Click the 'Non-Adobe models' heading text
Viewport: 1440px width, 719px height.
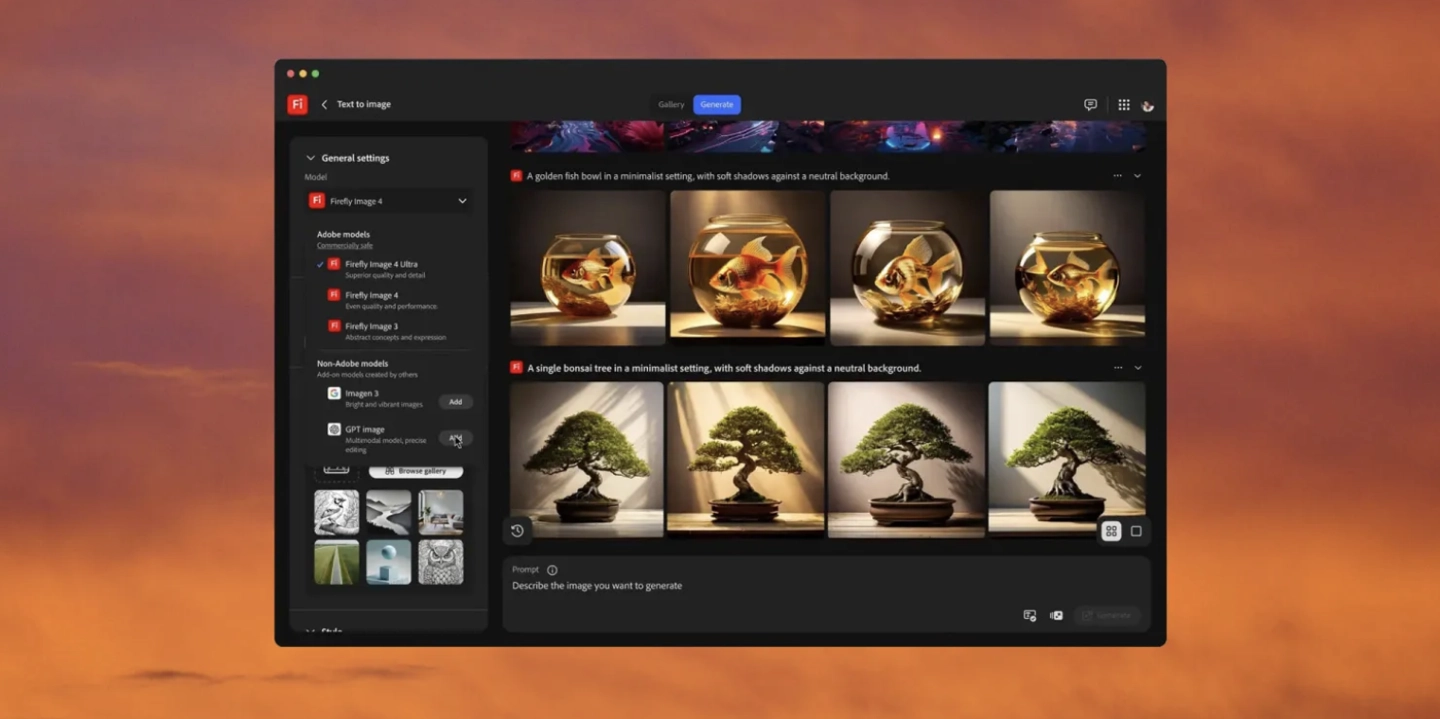pos(352,364)
